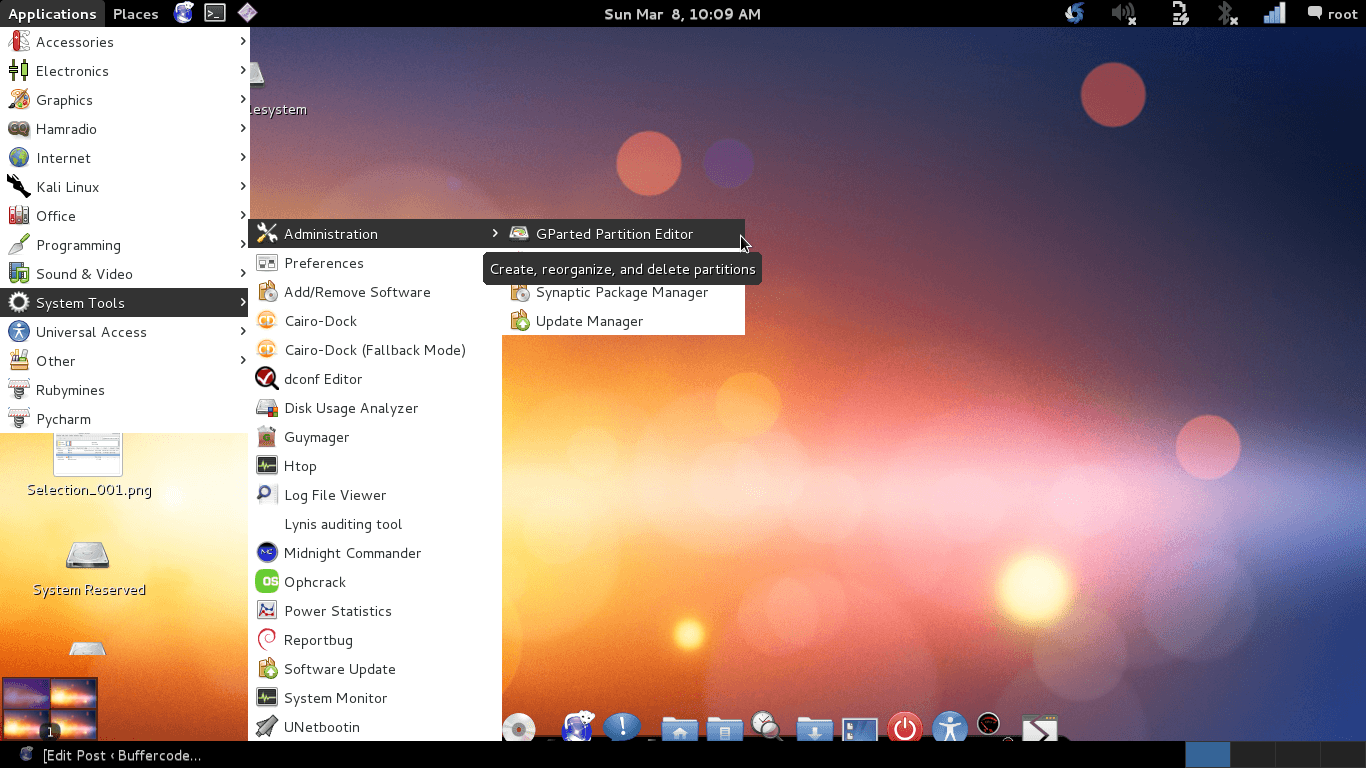Switch to the Edit Post Buffercode window
This screenshot has height=768, width=1366.
(110, 755)
